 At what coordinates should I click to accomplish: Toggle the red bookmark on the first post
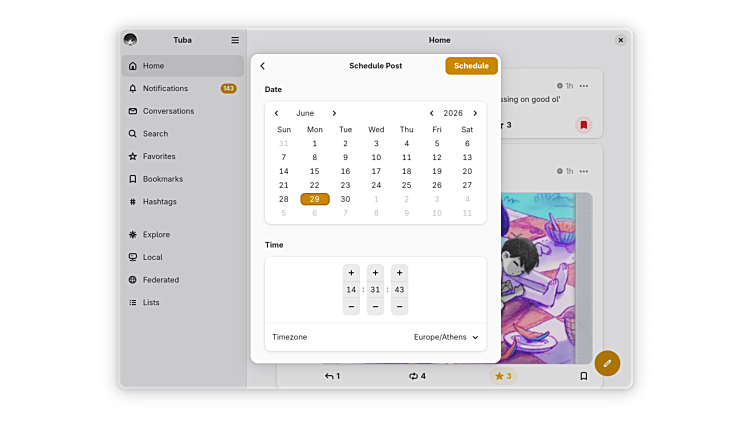(584, 125)
